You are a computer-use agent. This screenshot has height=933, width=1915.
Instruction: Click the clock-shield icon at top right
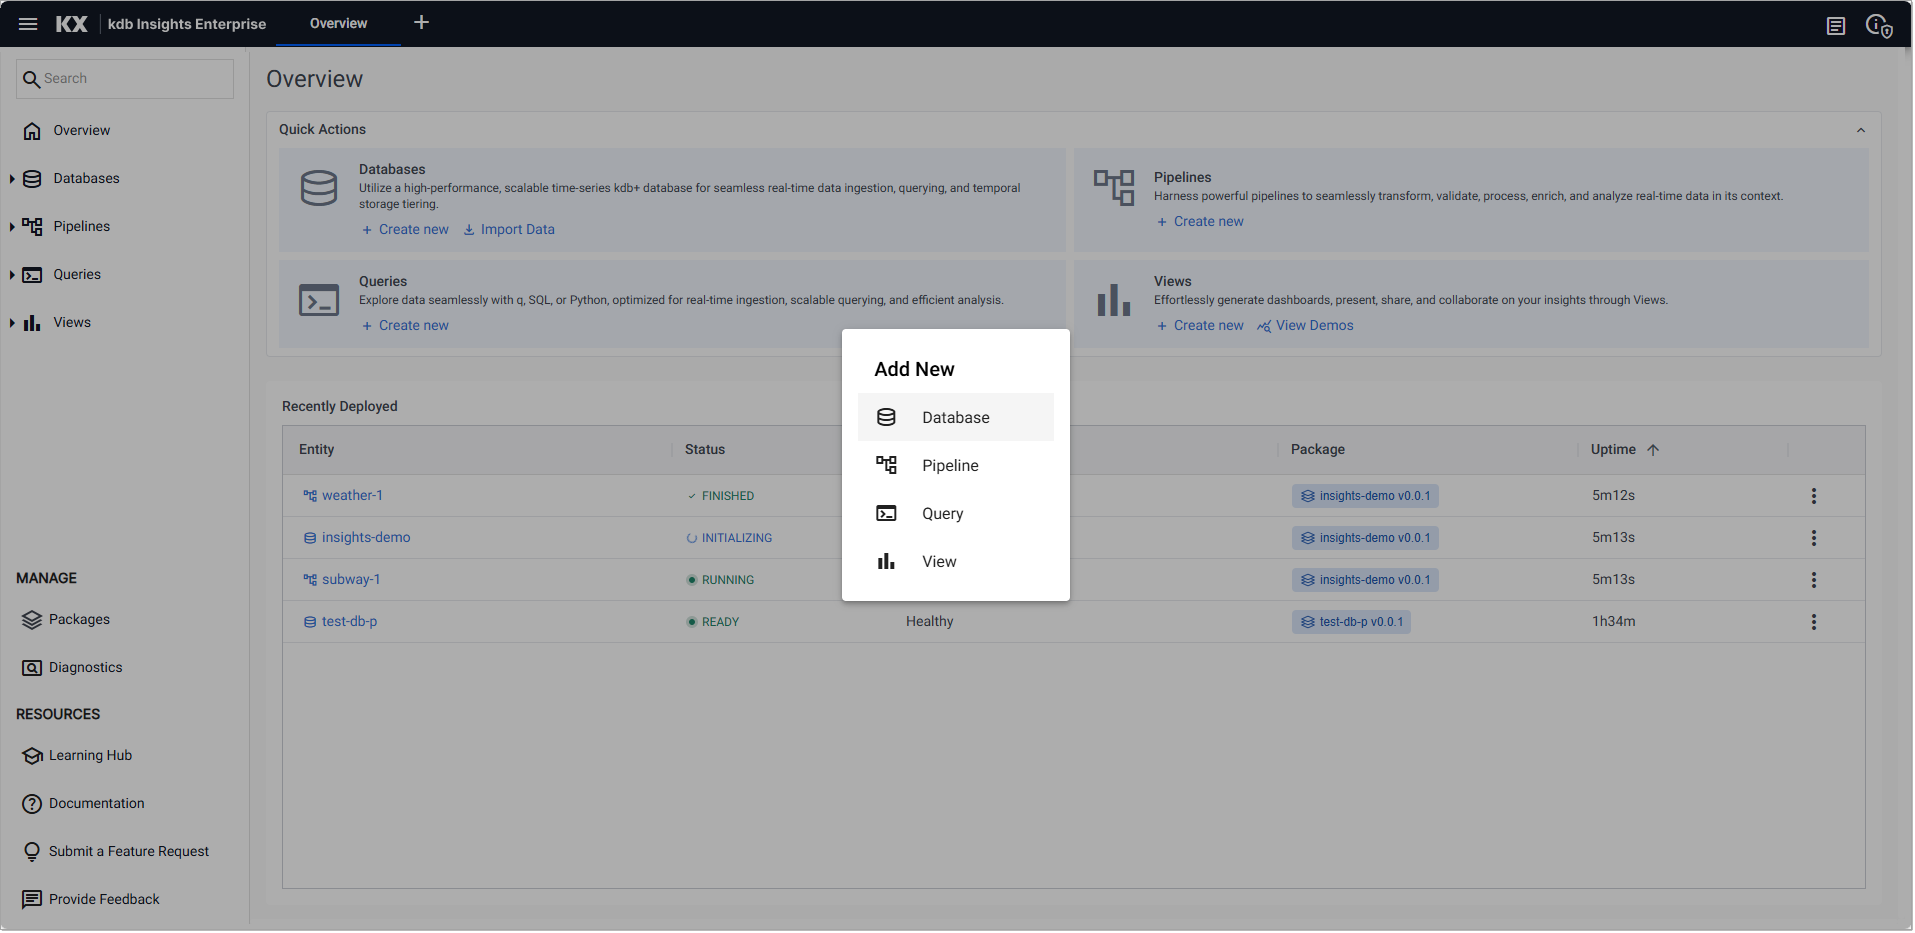coord(1878,26)
